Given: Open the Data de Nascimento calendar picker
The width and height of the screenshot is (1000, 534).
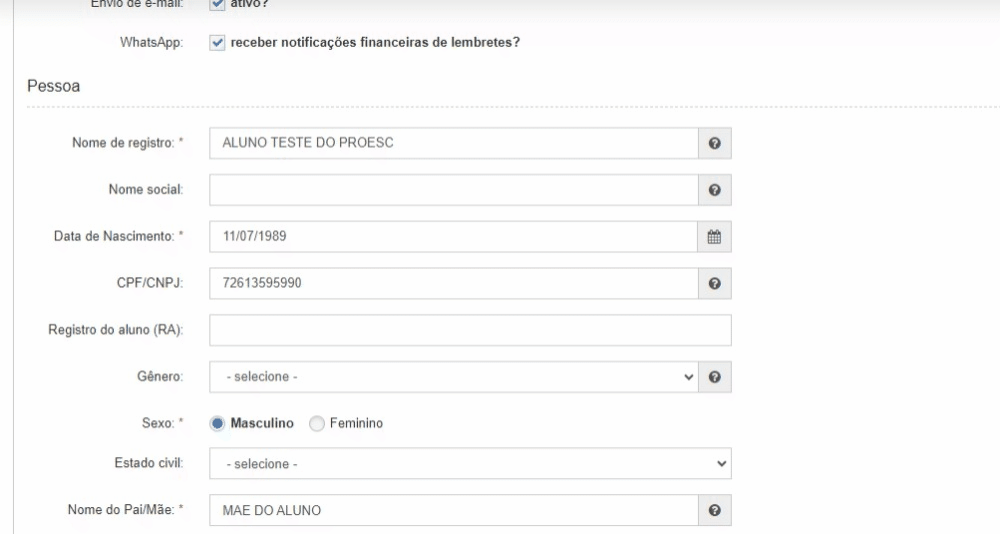Looking at the screenshot, I should coord(714,237).
